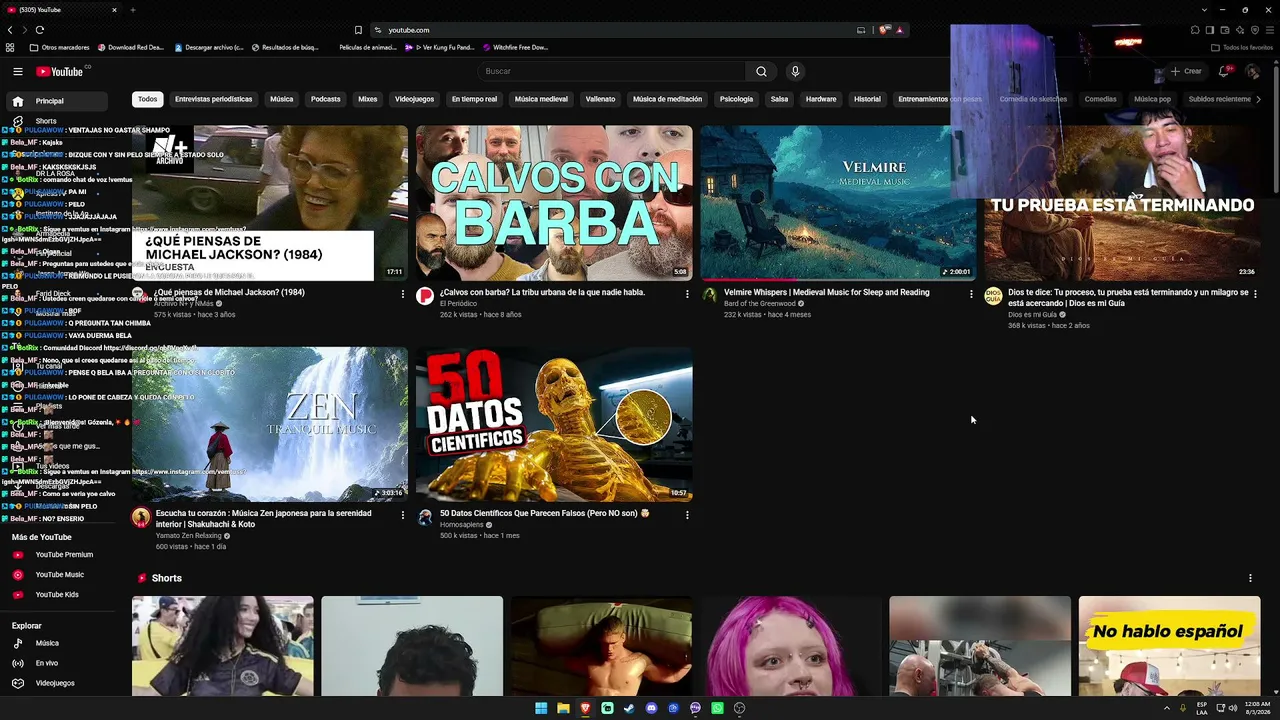Open the Windows Start menu
This screenshot has width=1280, height=720.
541,708
